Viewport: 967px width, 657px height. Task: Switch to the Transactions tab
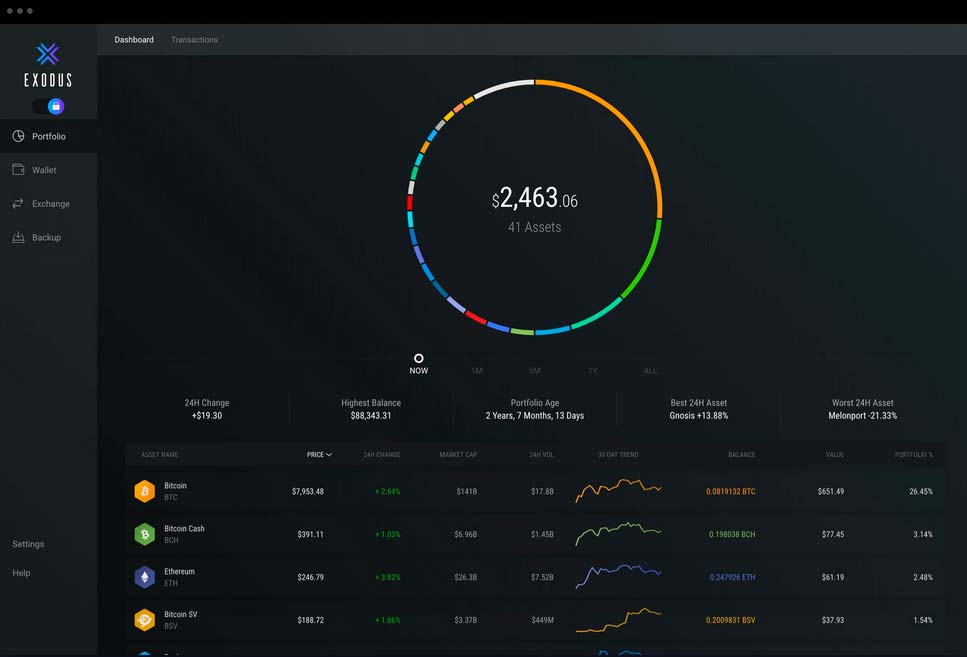[194, 39]
